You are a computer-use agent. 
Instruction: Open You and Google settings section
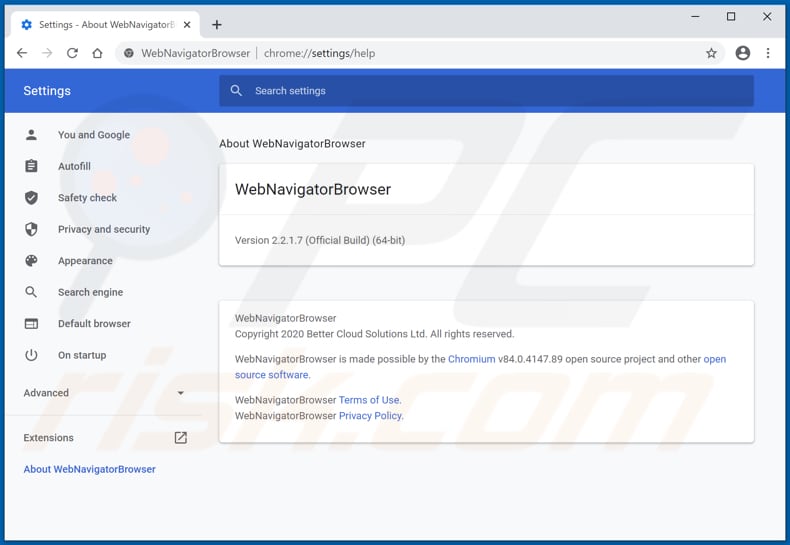pos(94,135)
